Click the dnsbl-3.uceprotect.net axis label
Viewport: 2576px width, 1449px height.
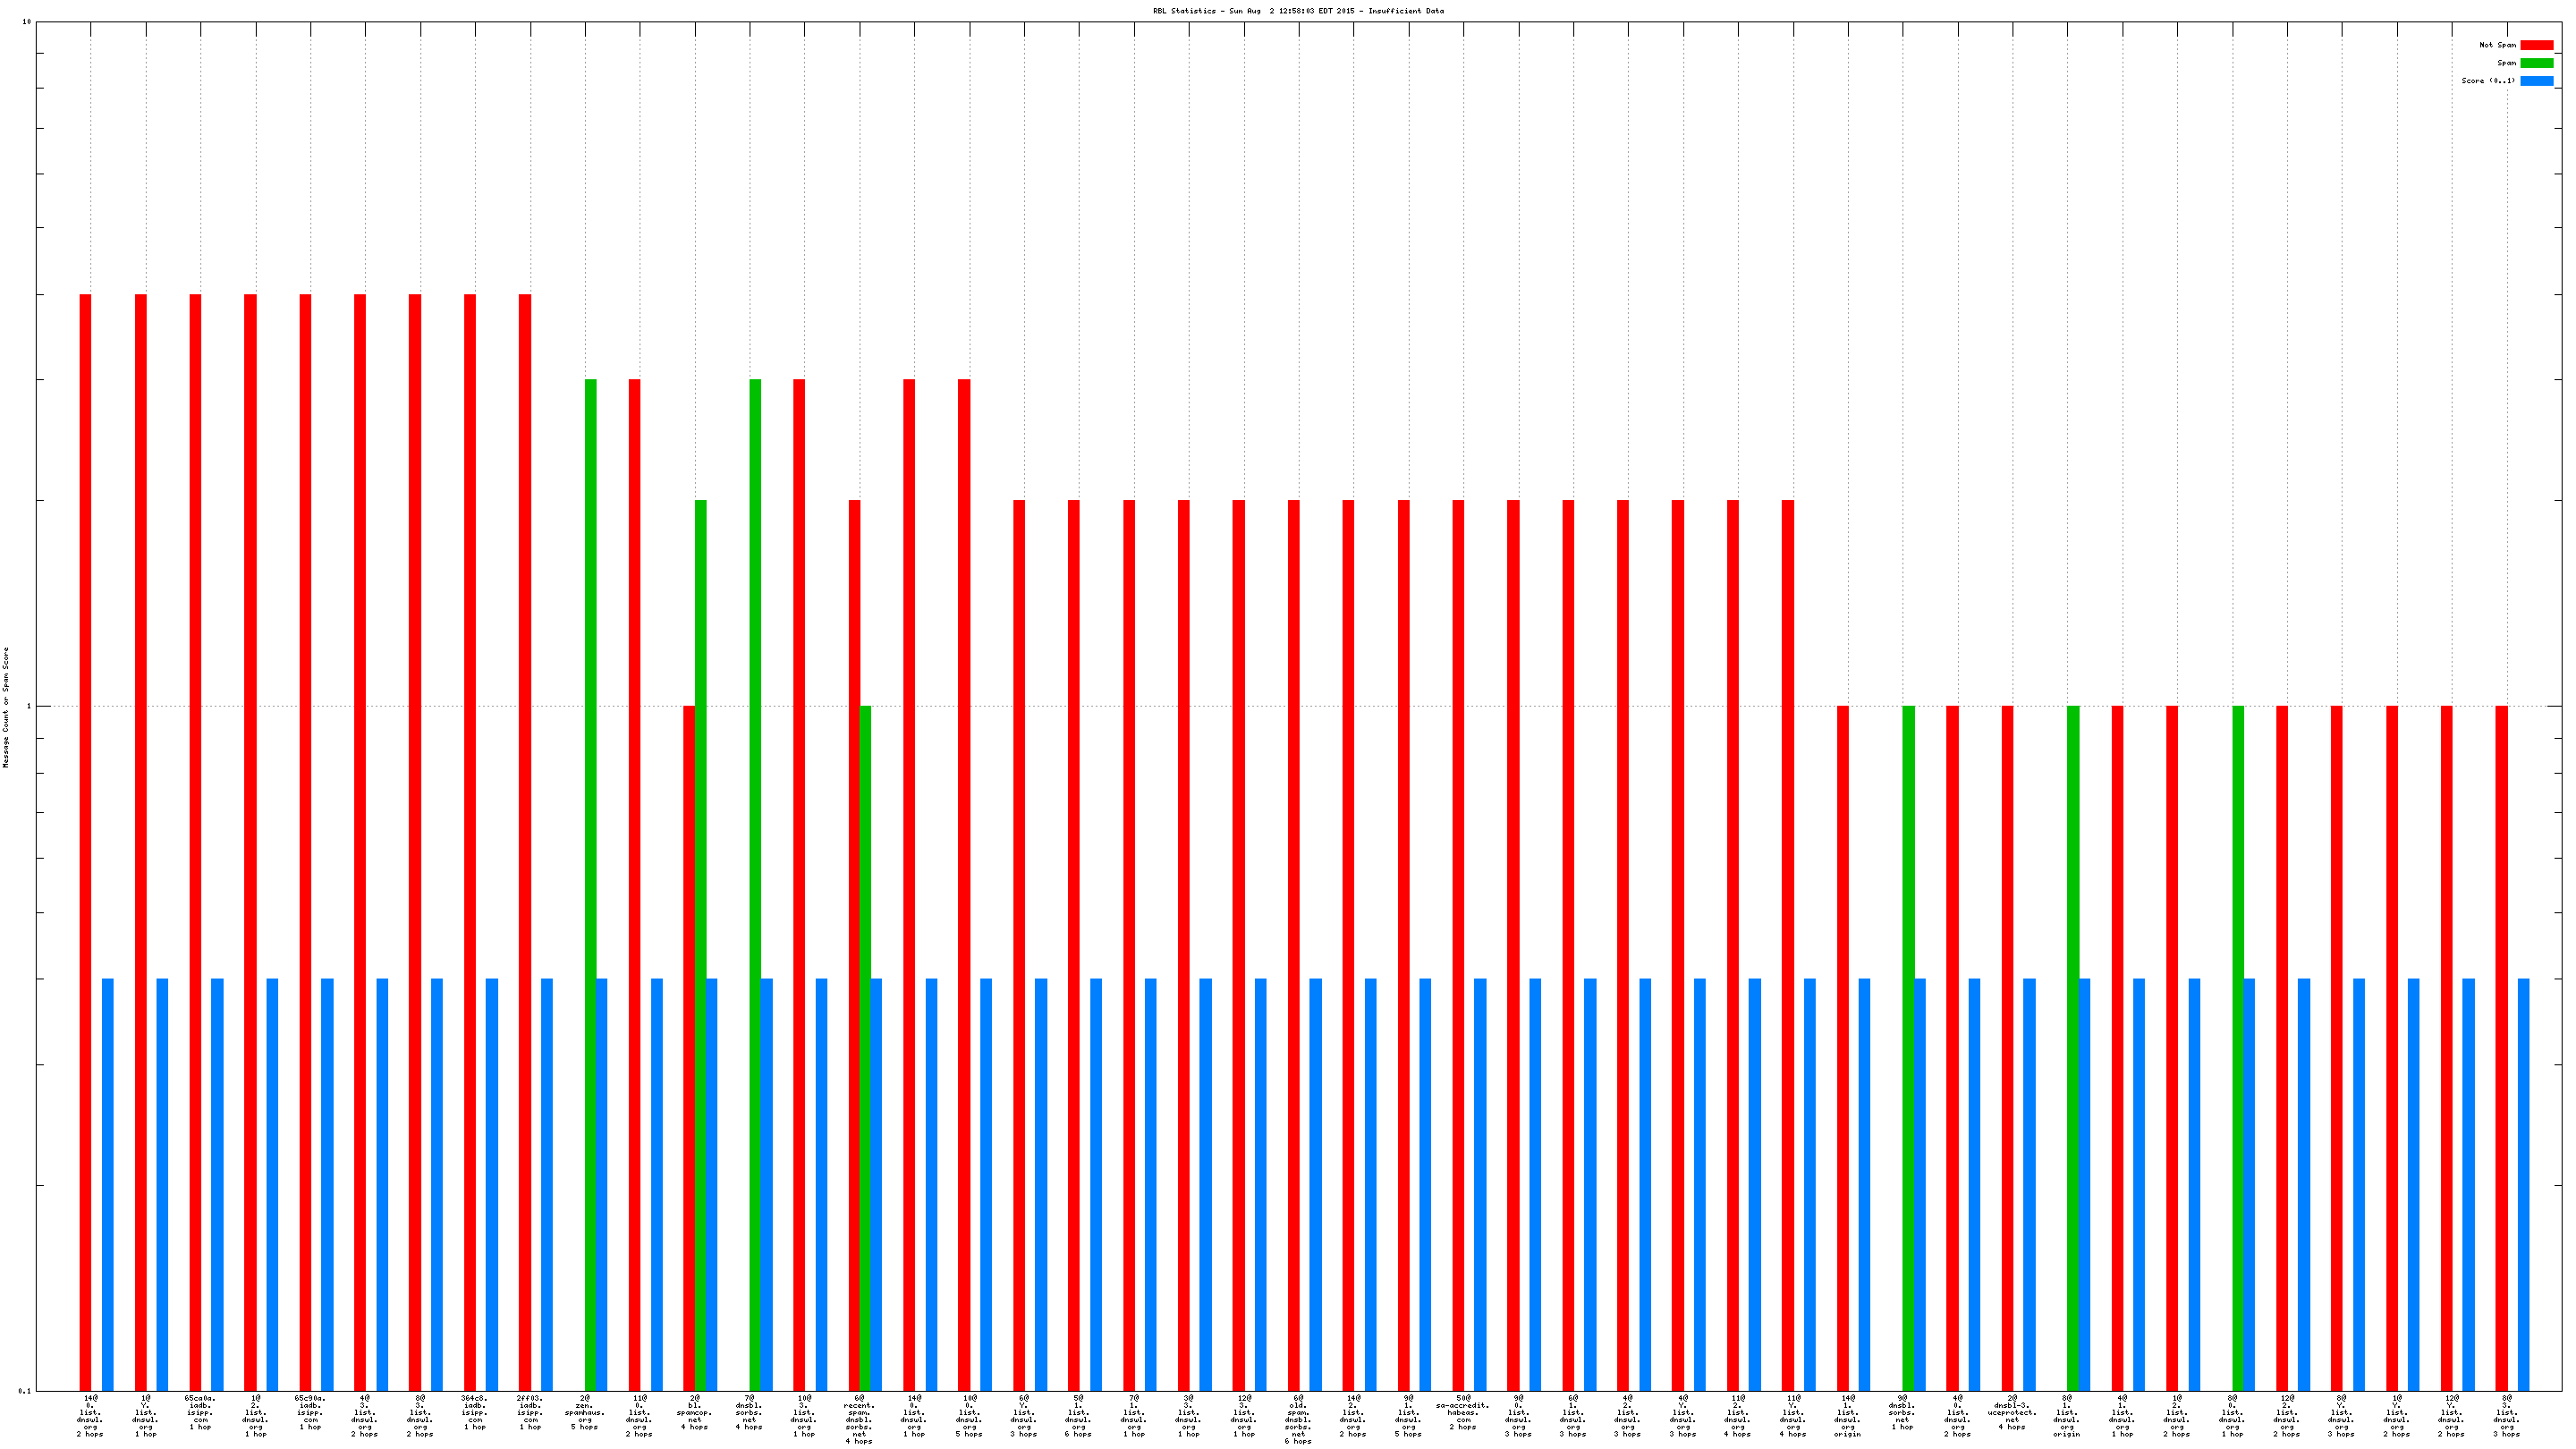click(2012, 1412)
